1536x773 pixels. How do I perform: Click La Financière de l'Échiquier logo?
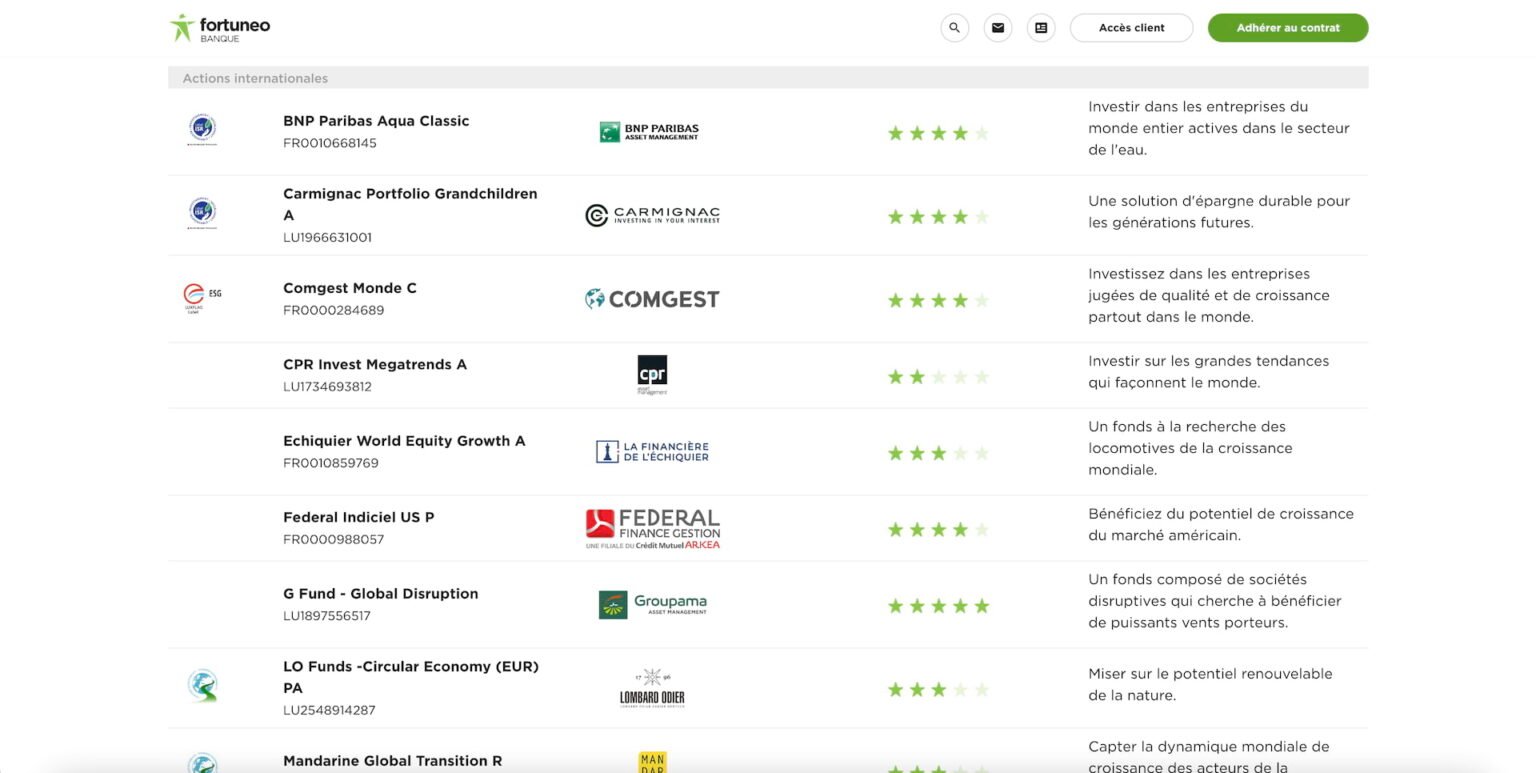(652, 452)
